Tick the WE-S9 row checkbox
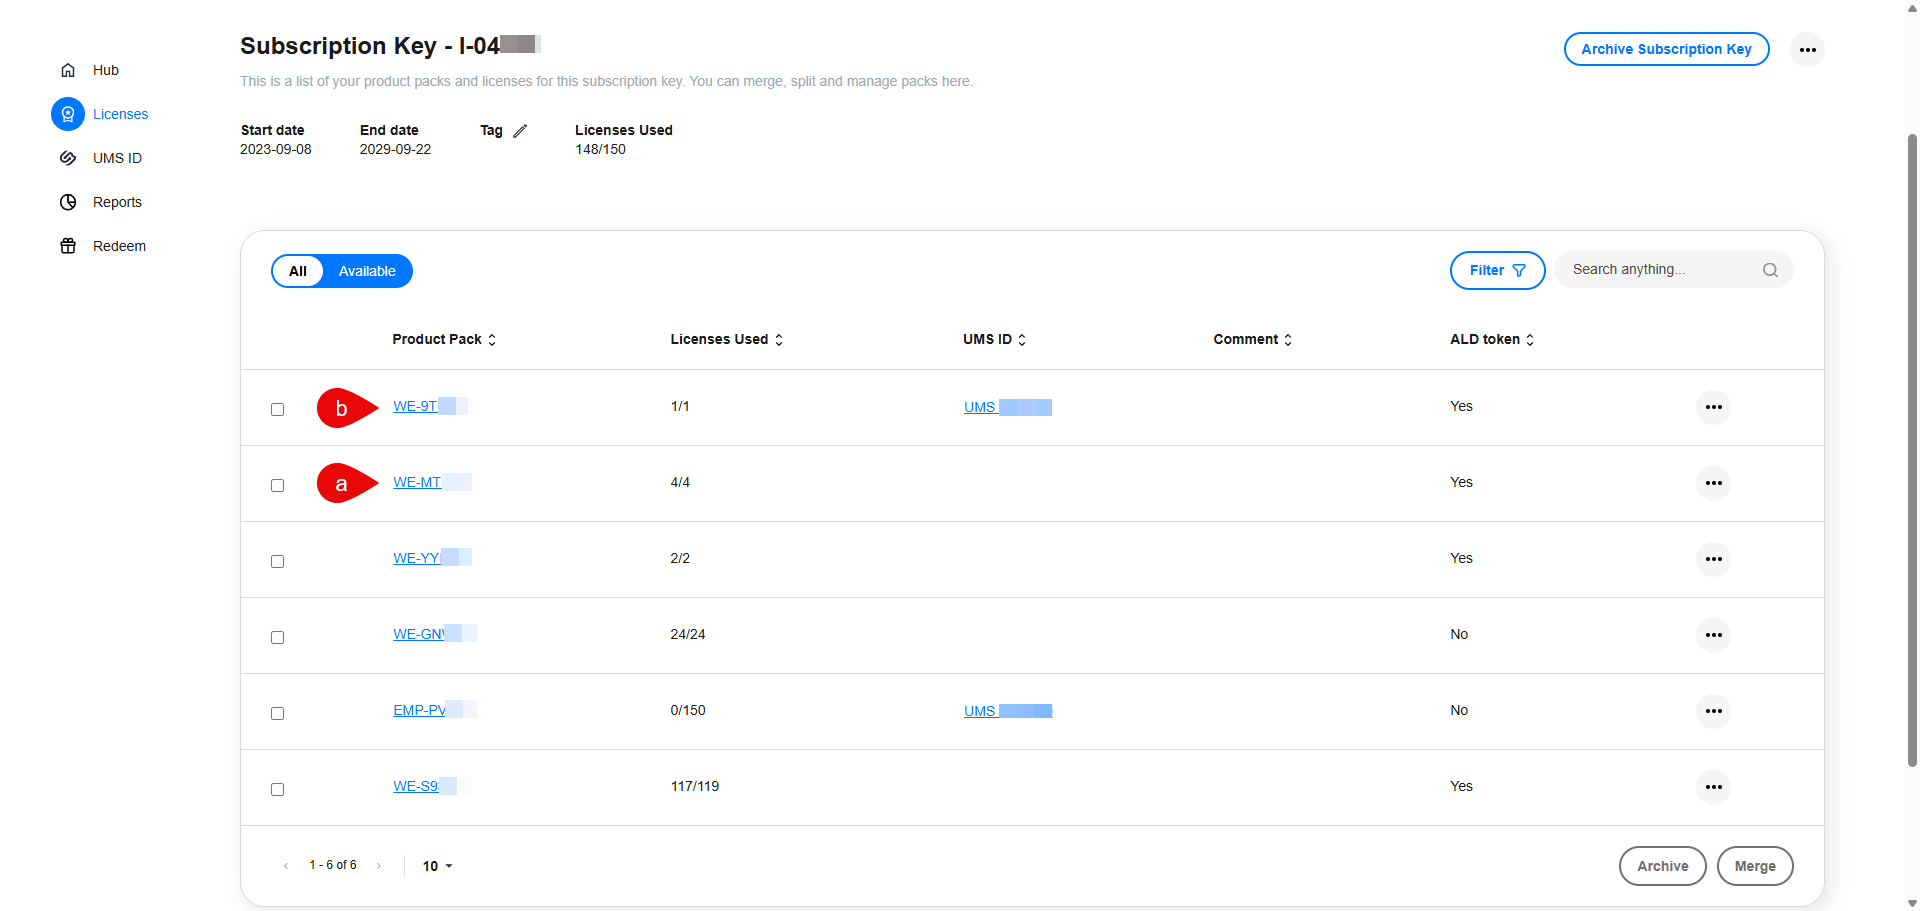1920x911 pixels. click(278, 789)
